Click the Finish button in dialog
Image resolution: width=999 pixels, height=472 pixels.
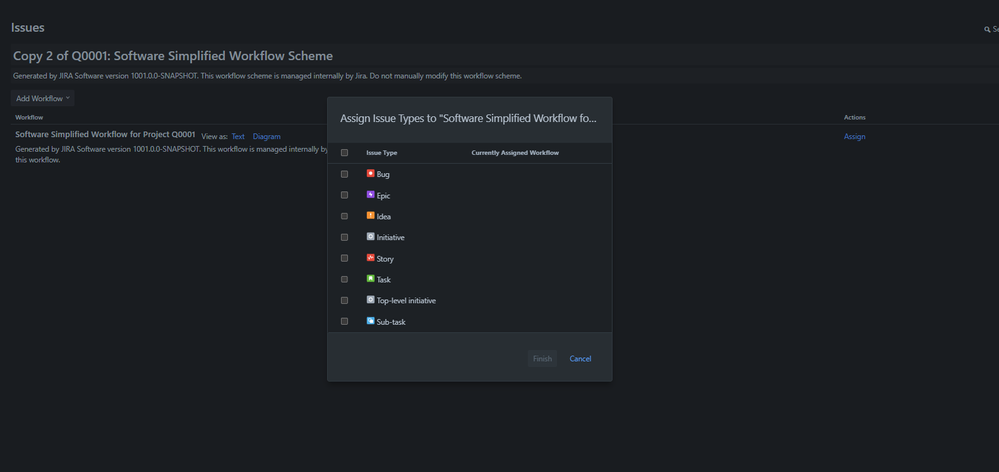tap(542, 359)
